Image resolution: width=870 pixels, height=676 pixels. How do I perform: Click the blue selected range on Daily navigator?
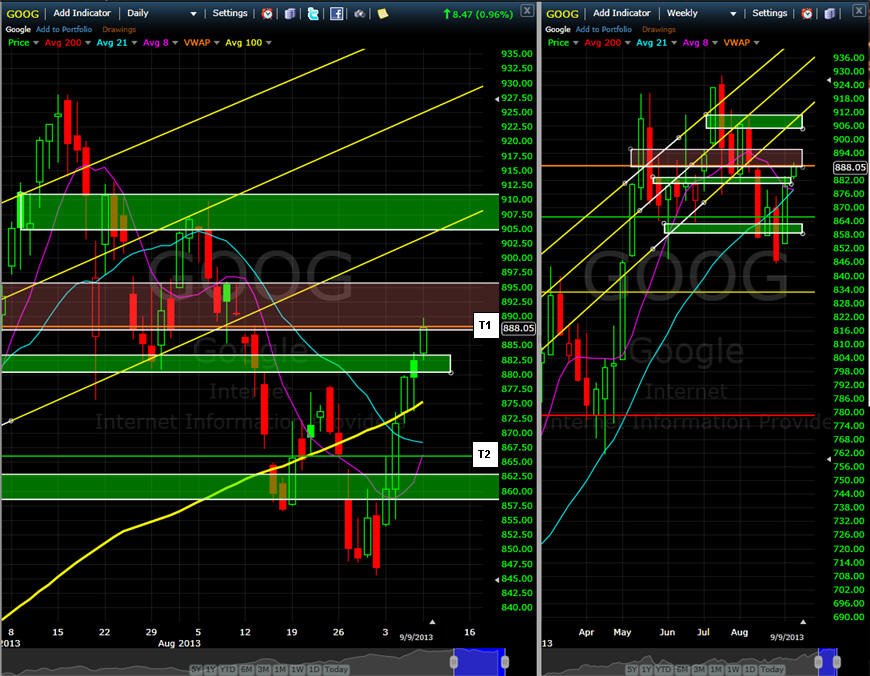point(479,662)
